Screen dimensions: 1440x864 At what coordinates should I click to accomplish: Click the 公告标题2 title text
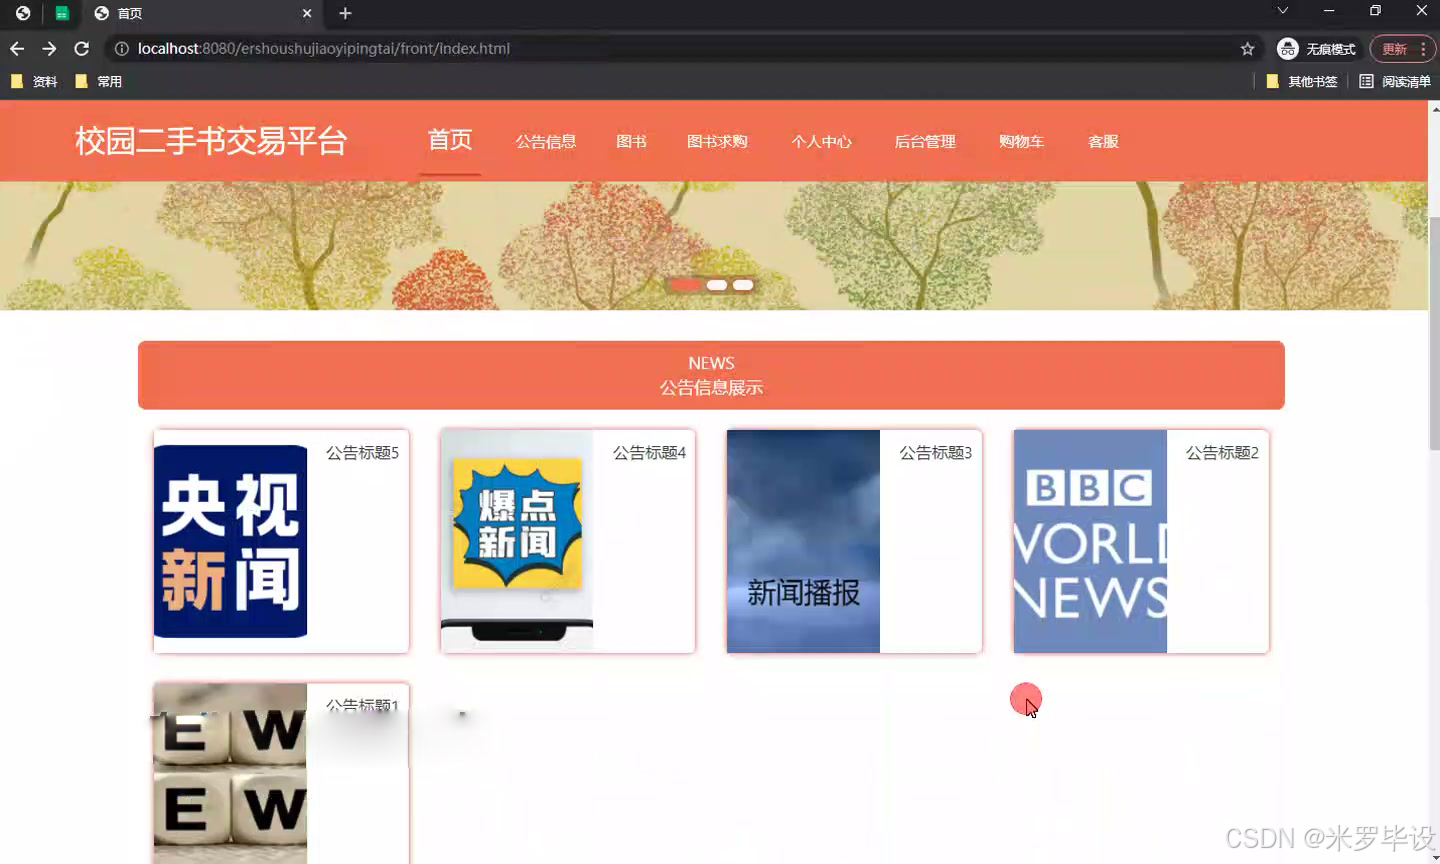click(x=1222, y=453)
